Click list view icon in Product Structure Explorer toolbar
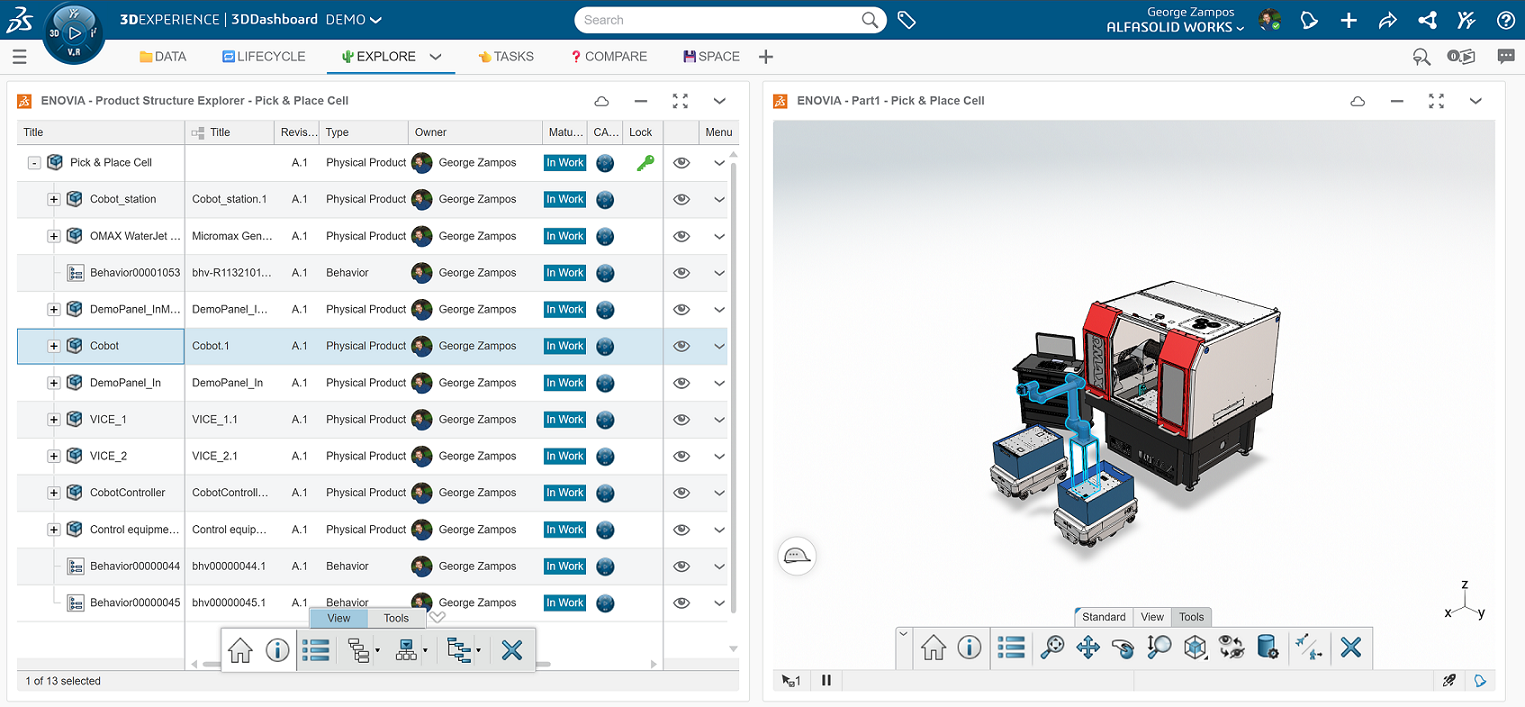The height and width of the screenshot is (707, 1525). pyautogui.click(x=316, y=650)
